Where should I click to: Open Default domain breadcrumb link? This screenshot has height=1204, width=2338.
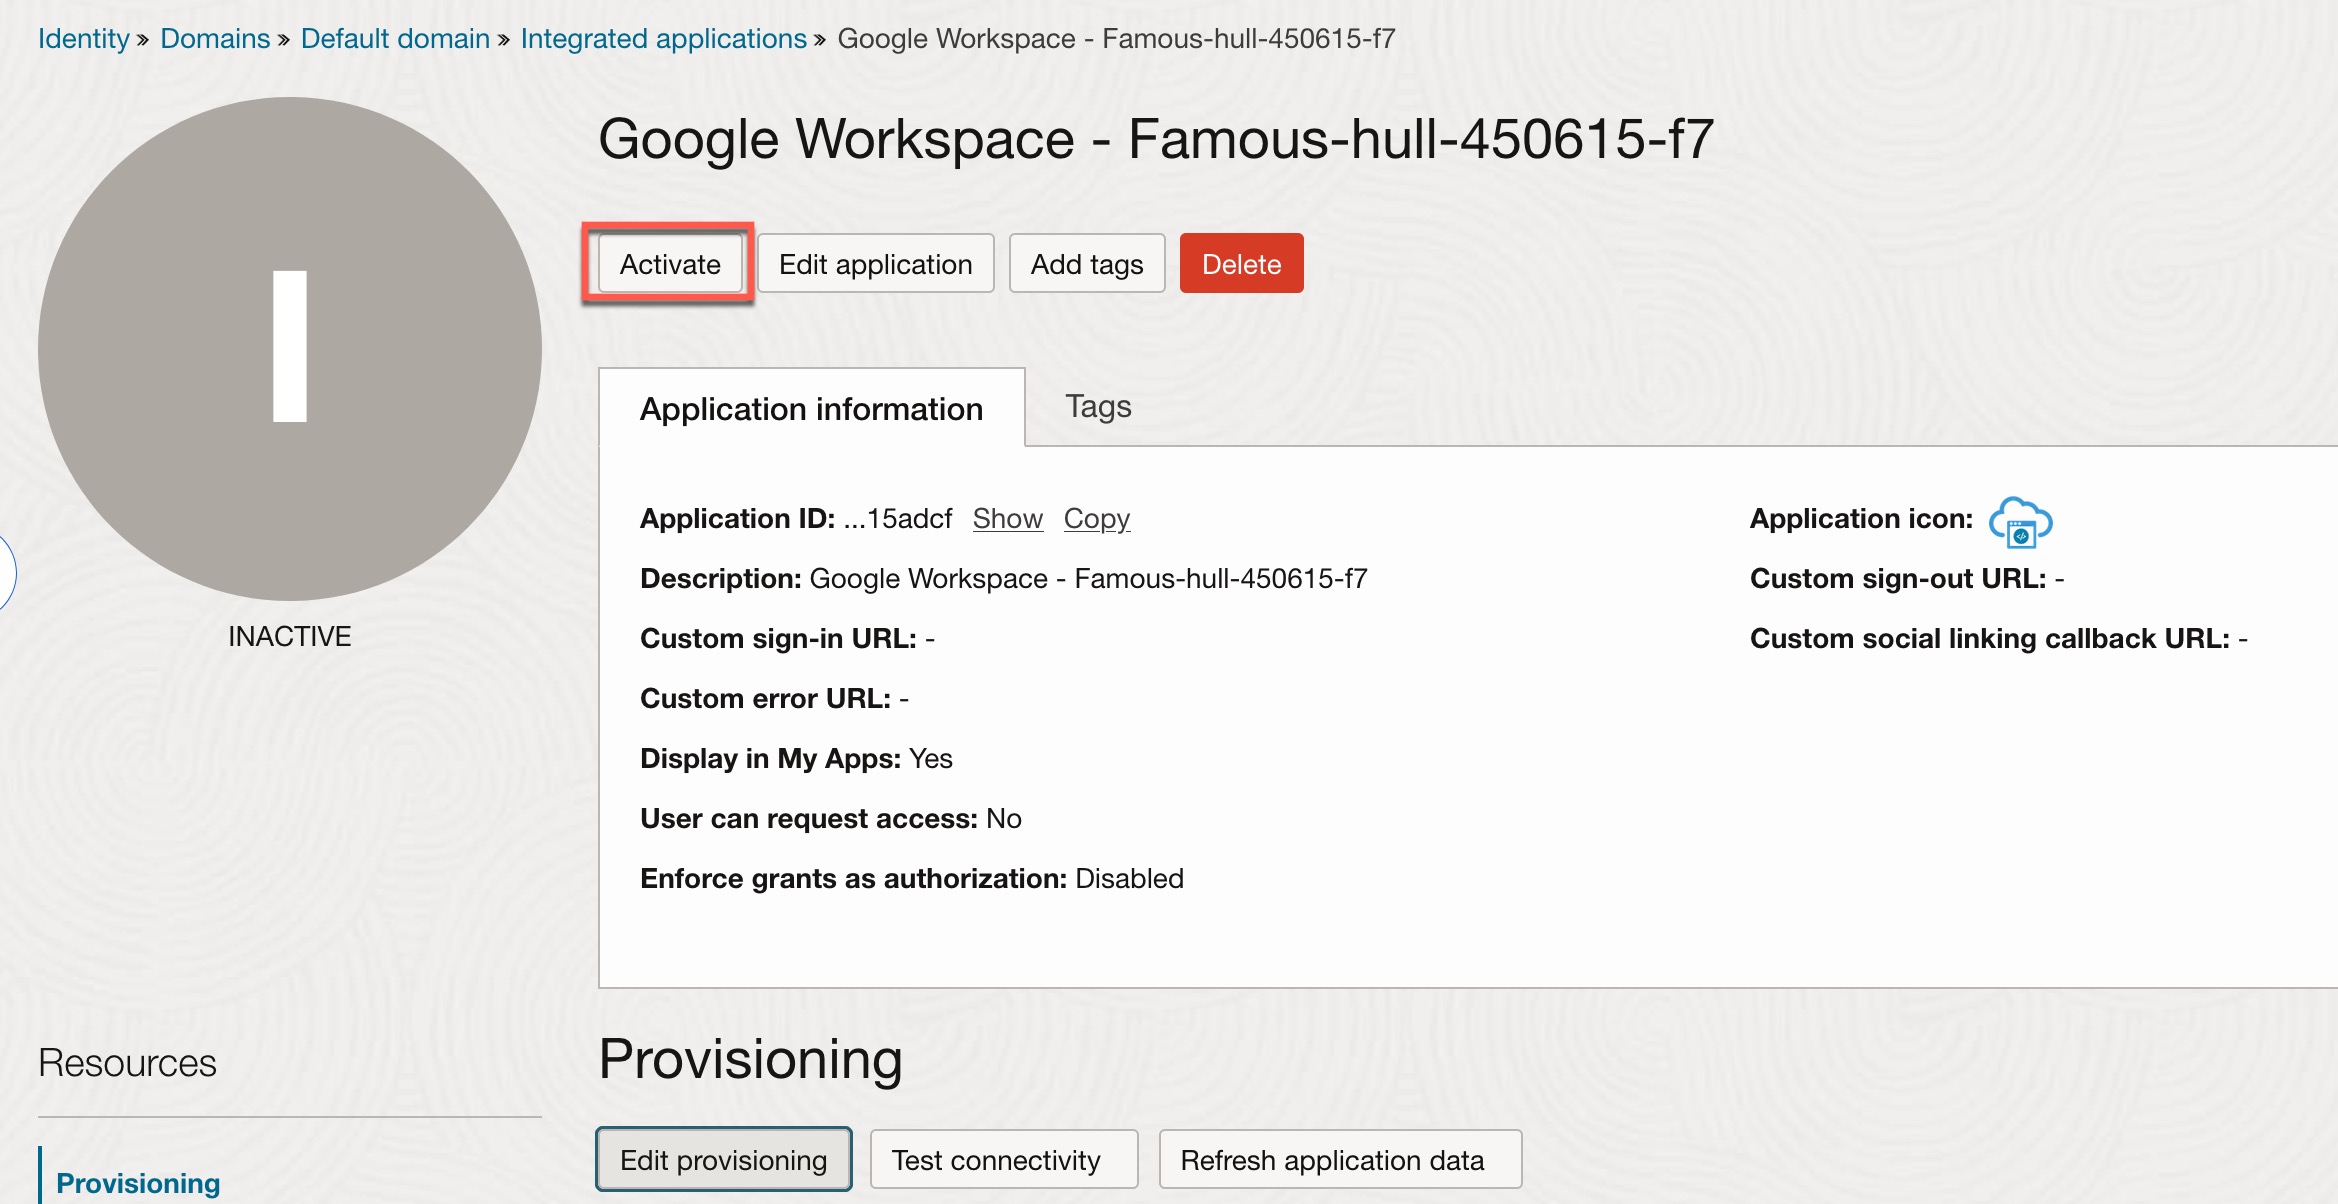coord(395,39)
